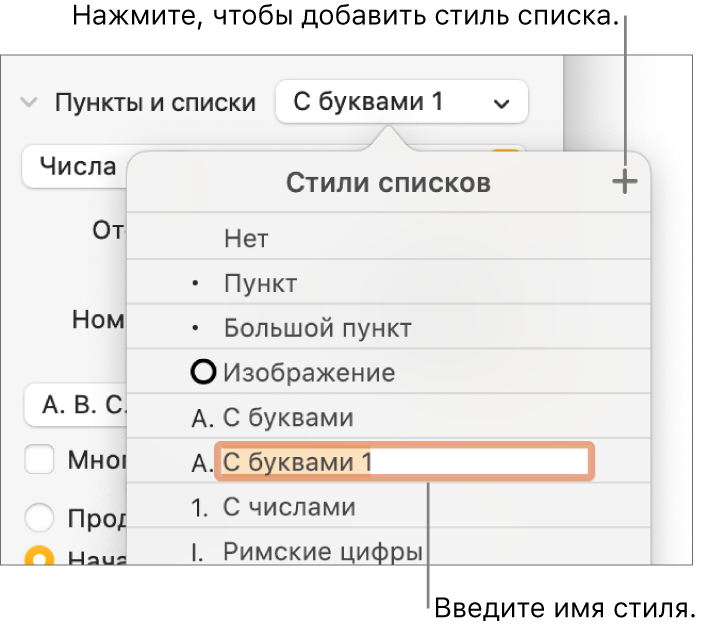The width and height of the screenshot is (708, 628).
Task: Click the С буквами 1 name field
Action: (x=405, y=461)
